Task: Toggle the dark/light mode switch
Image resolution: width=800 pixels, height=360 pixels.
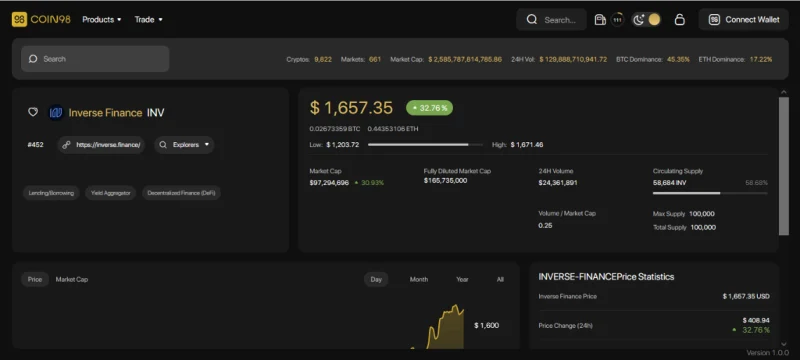Action: coord(646,19)
